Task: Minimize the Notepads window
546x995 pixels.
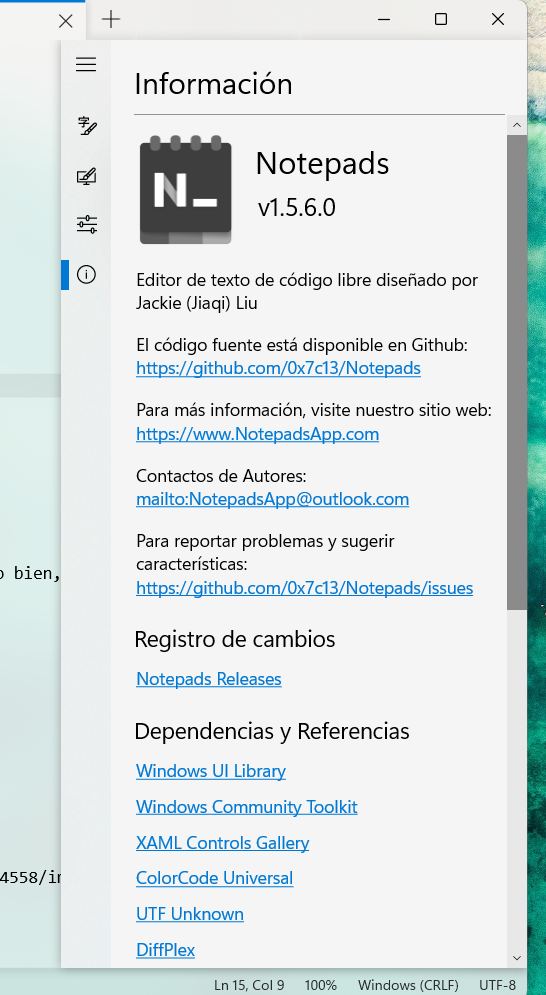Action: [383, 19]
